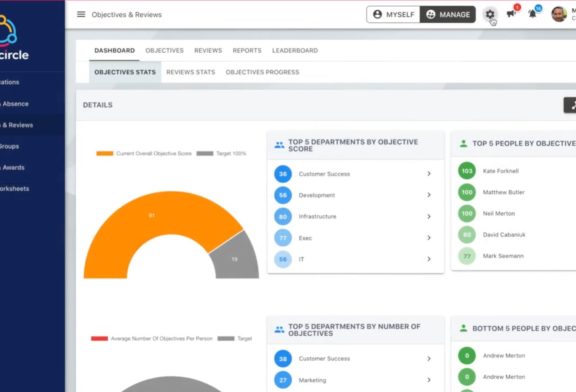Click person icon in Top 5 People header

pos(464,143)
